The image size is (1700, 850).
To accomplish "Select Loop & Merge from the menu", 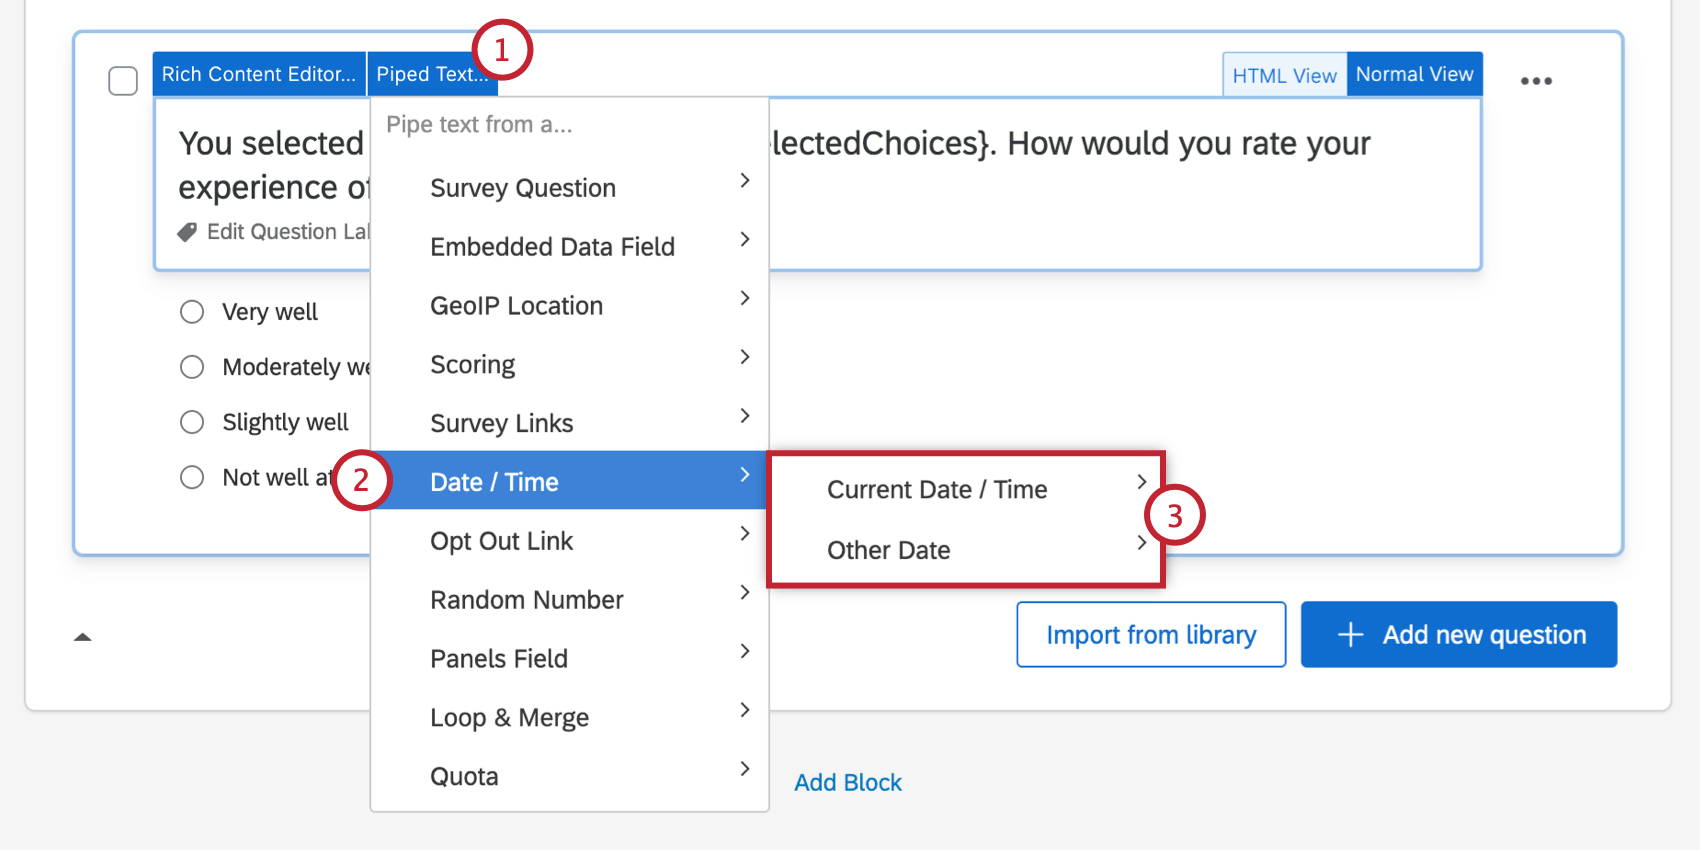I will [x=509, y=717].
